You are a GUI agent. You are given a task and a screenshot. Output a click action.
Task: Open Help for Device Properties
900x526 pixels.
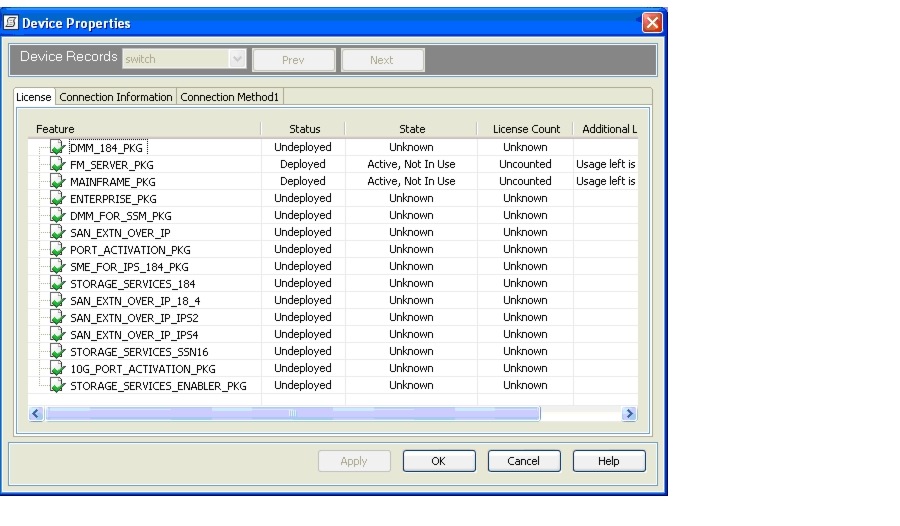[x=608, y=461]
